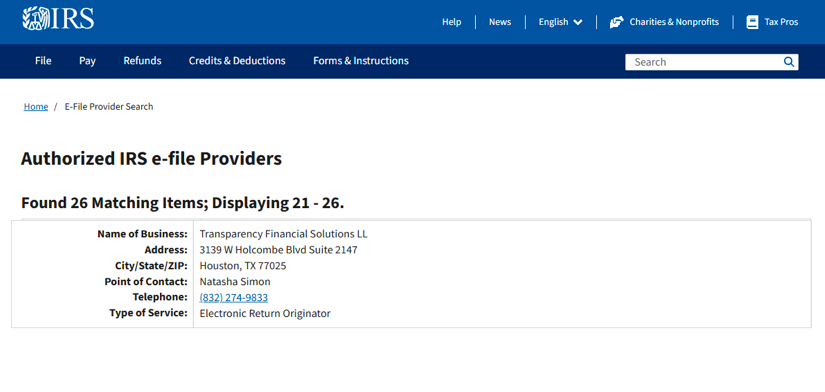Click the search magnifier icon
Viewport: 825px width, 392px height.
point(789,62)
